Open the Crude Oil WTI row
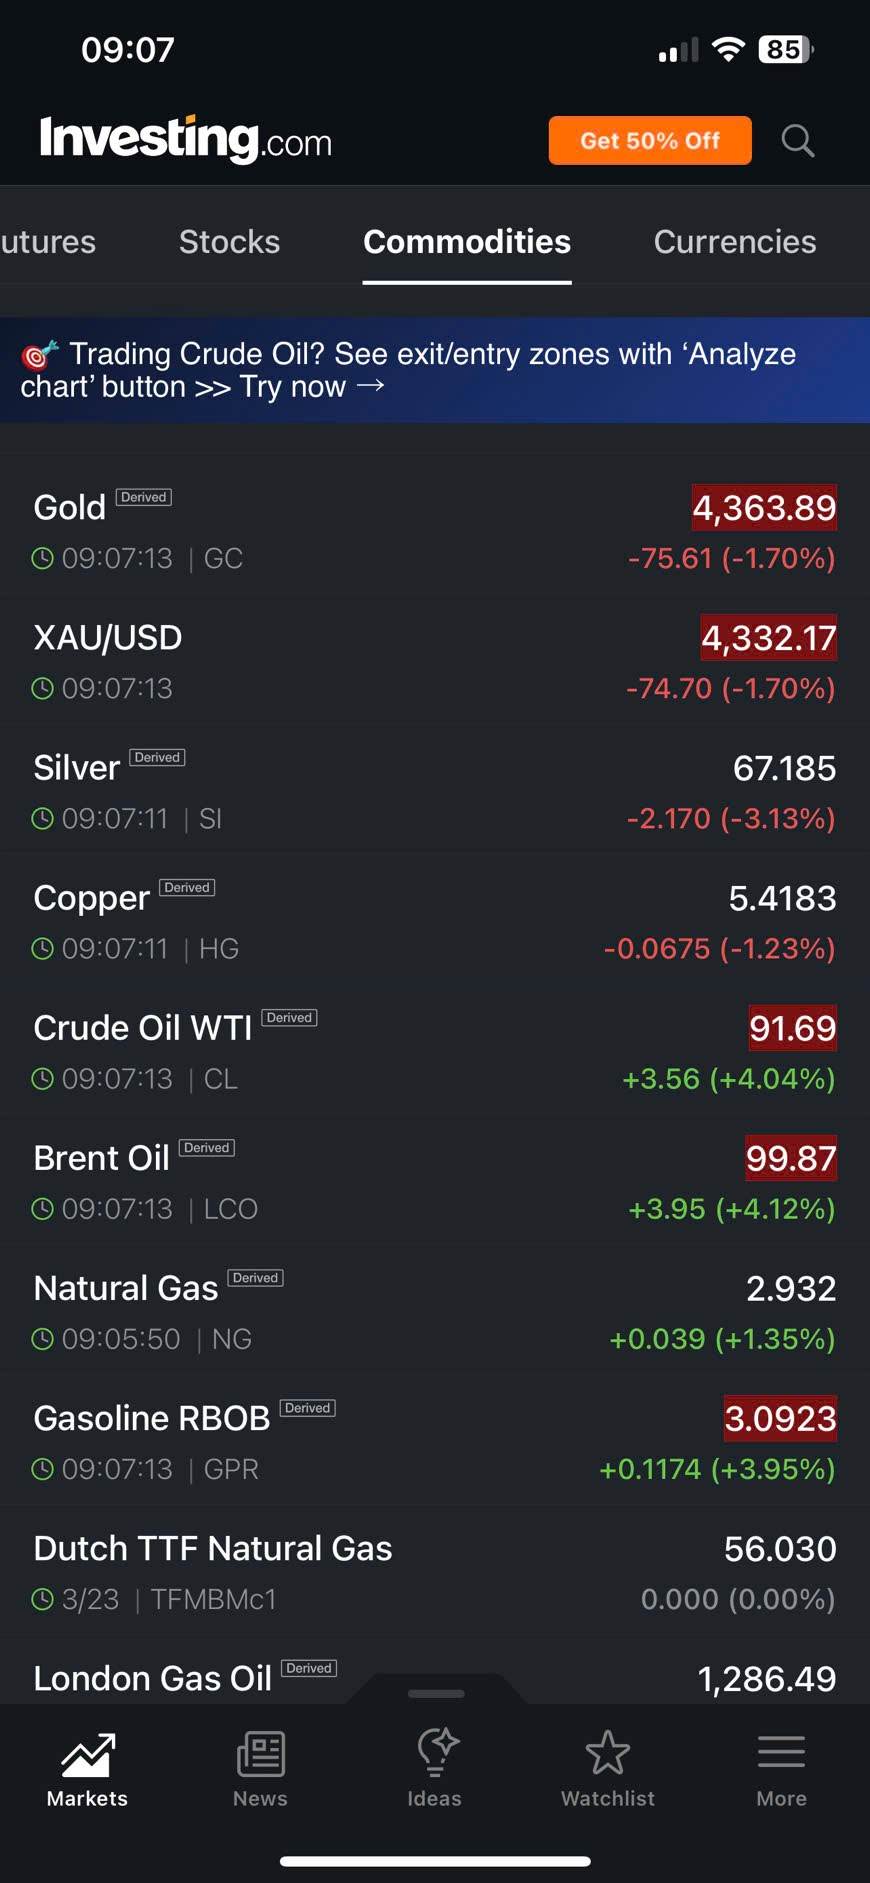 434,1052
